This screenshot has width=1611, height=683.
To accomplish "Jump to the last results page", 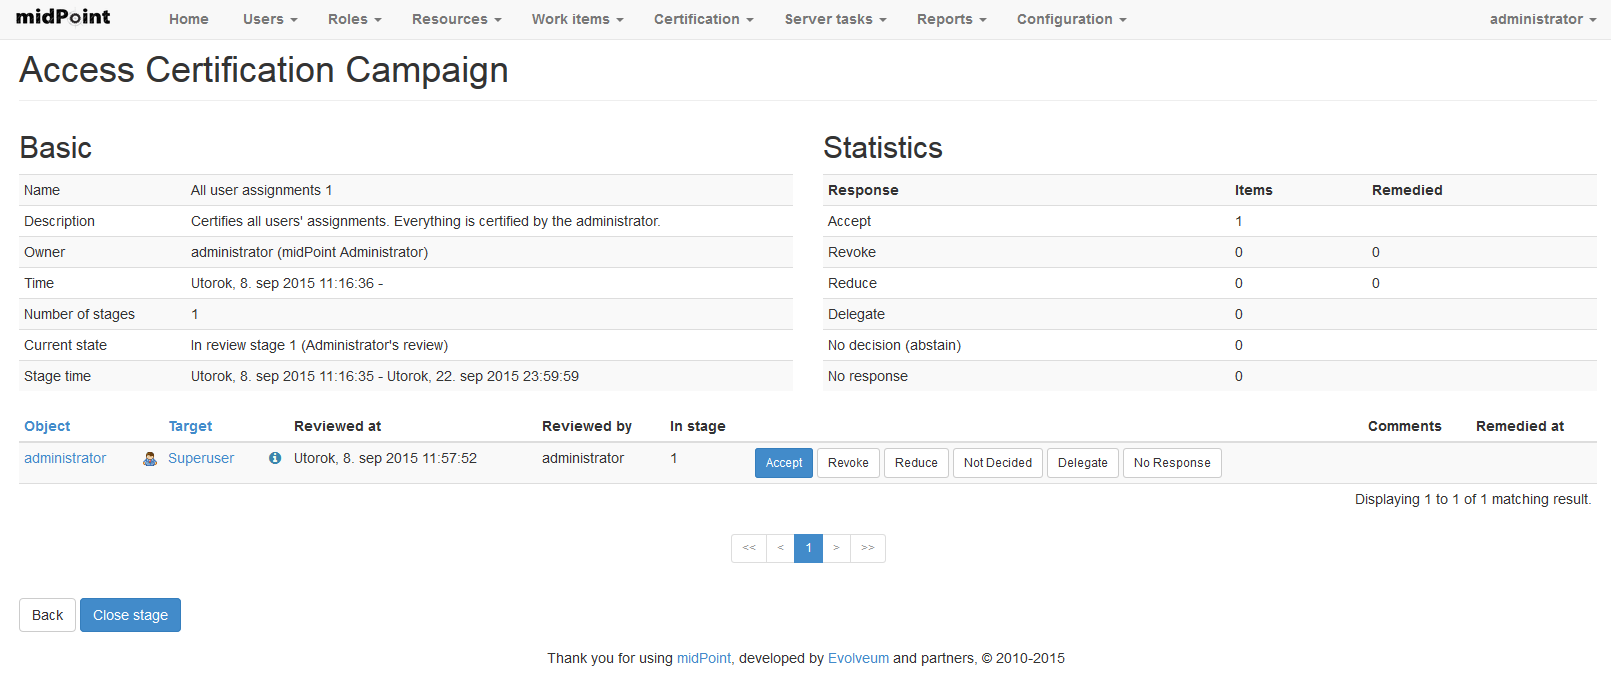I will [867, 548].
